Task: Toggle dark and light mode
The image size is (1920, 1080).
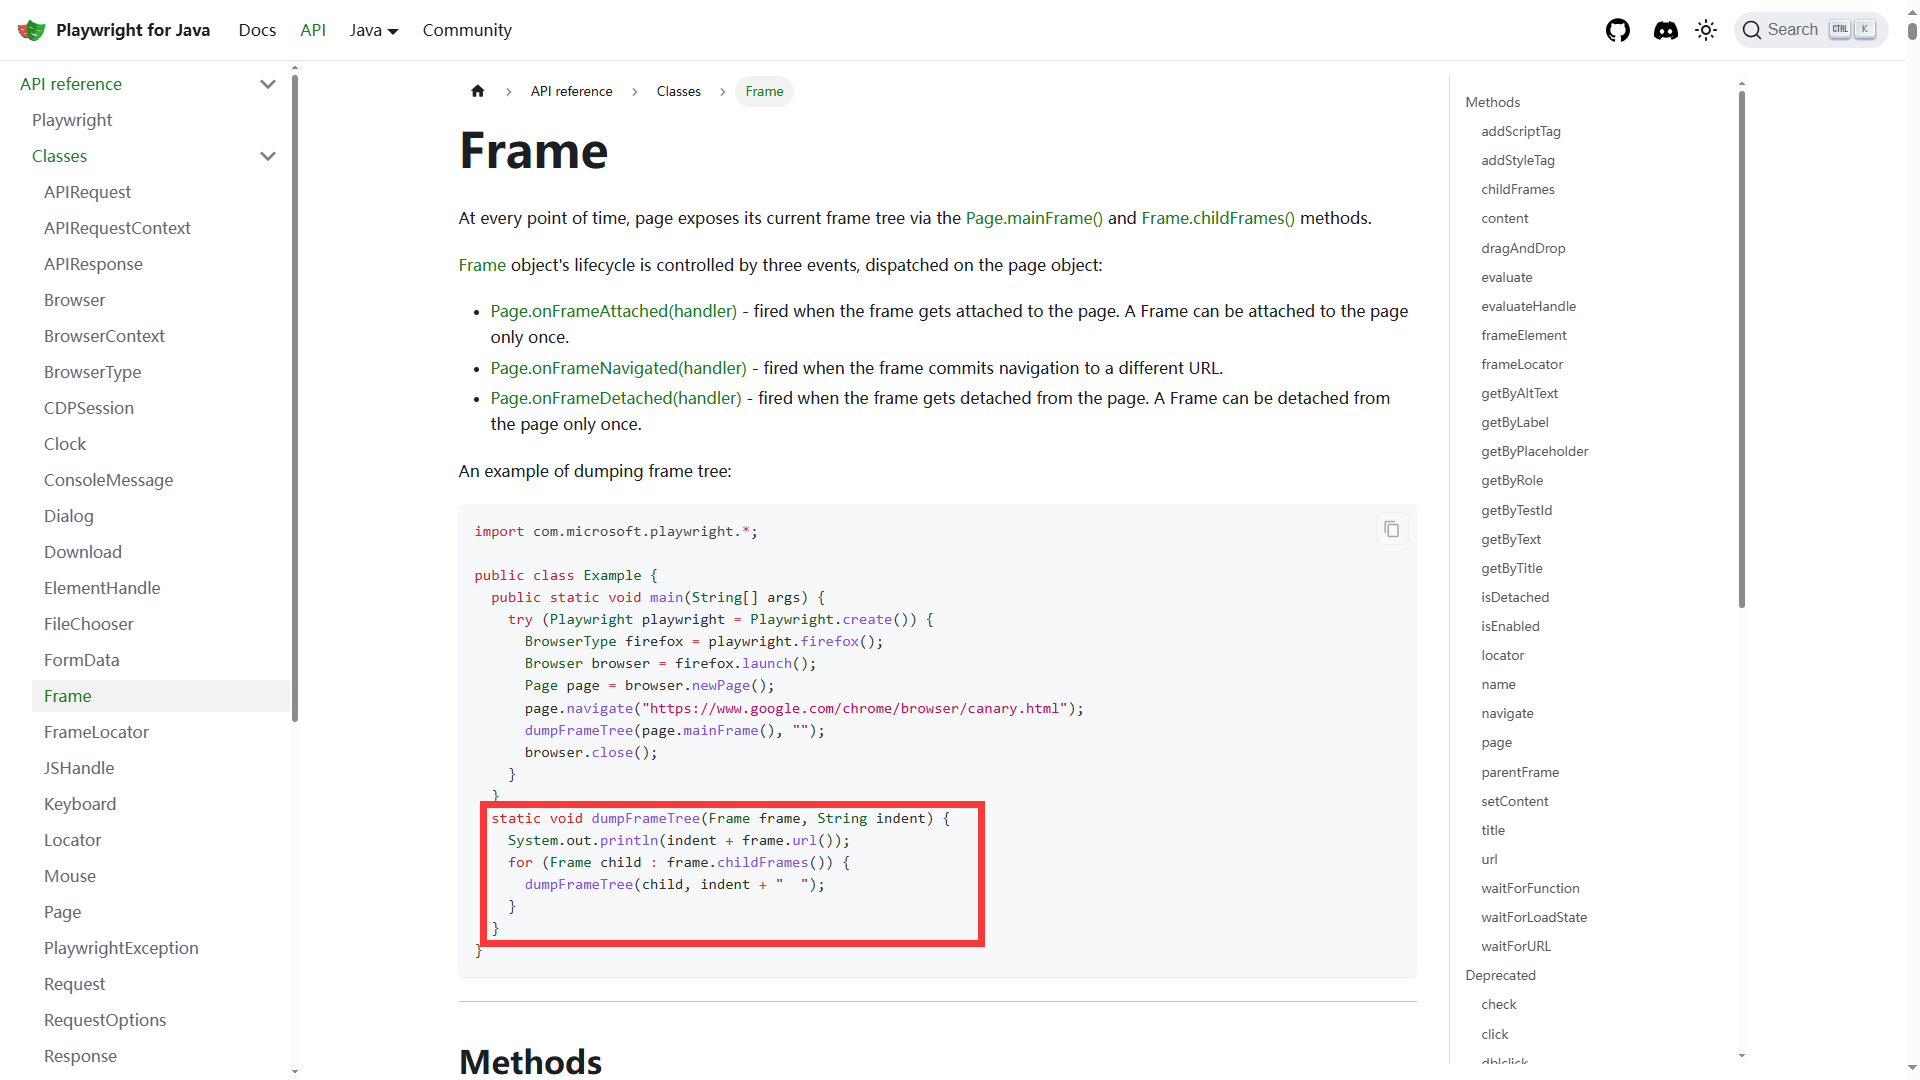Action: (x=1706, y=30)
